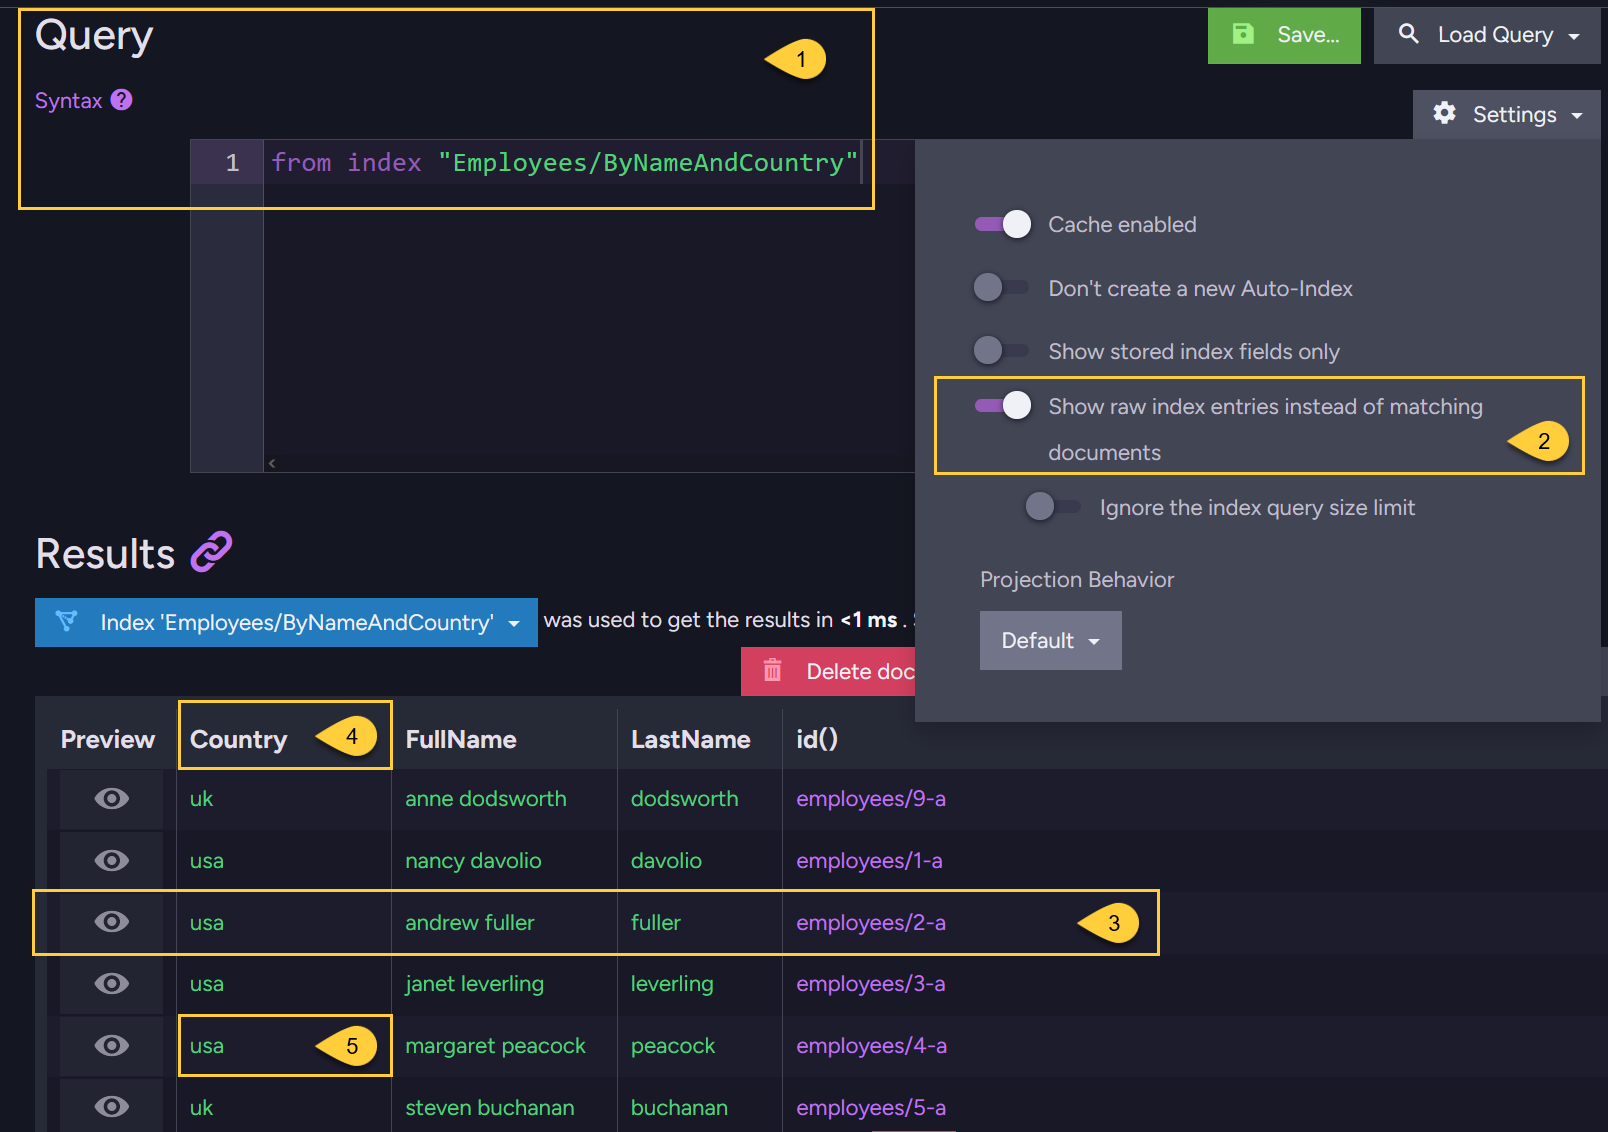Open document employees/3-a
Viewport: 1608px width, 1132px height.
pyautogui.click(x=871, y=983)
